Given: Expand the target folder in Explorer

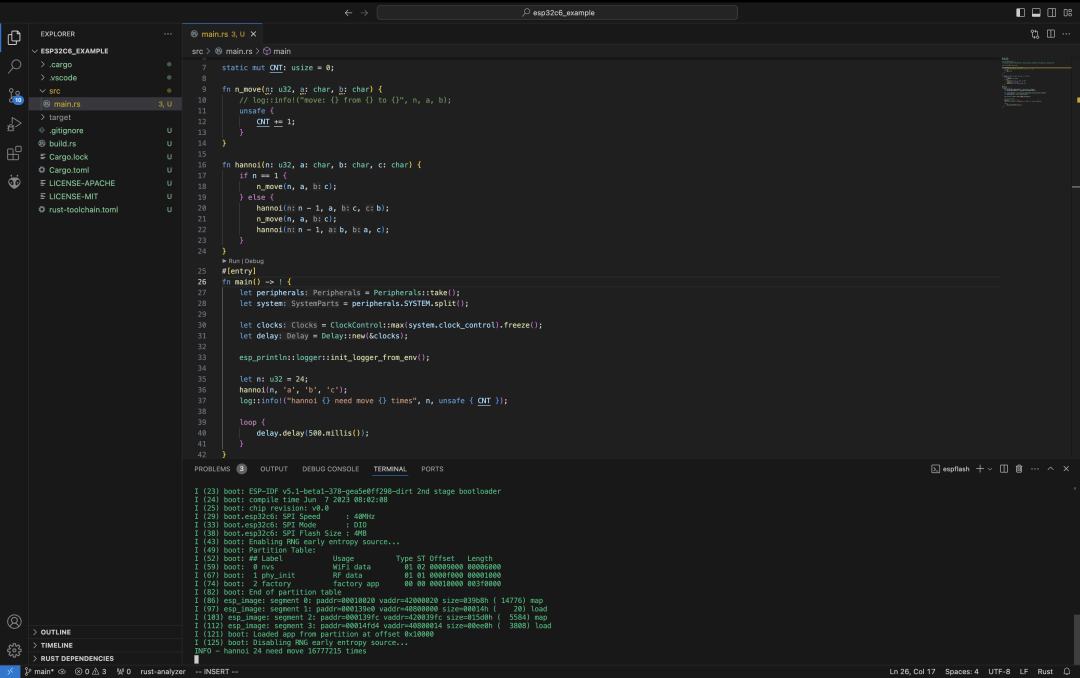Looking at the screenshot, I should click(60, 117).
